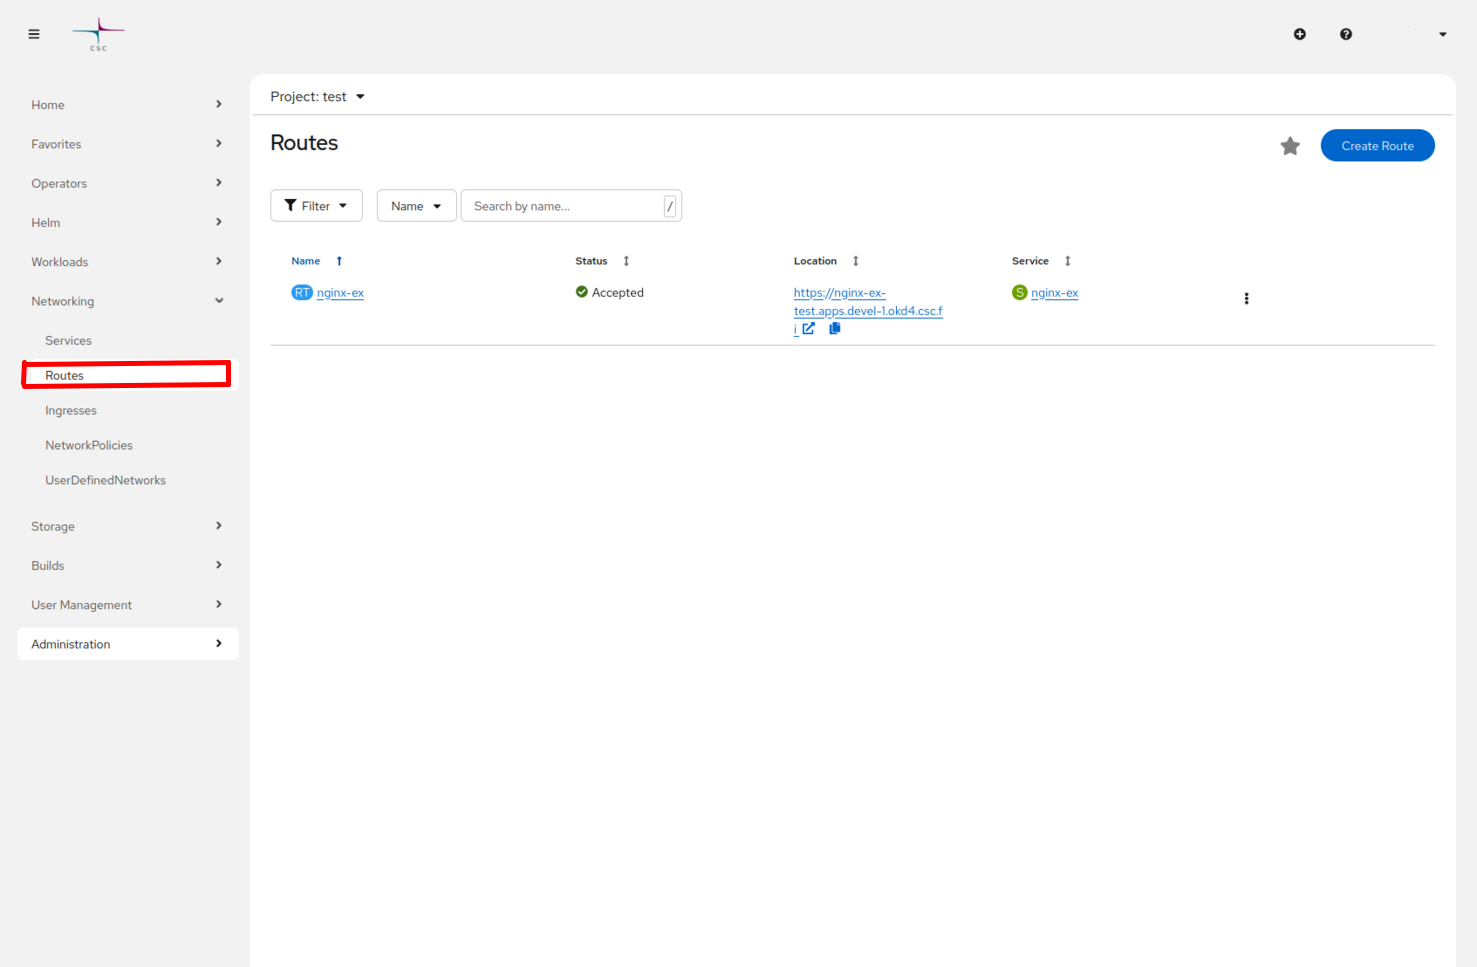Toggle the navigation sidebar hamburger icon
1477x967 pixels.
coord(33,33)
